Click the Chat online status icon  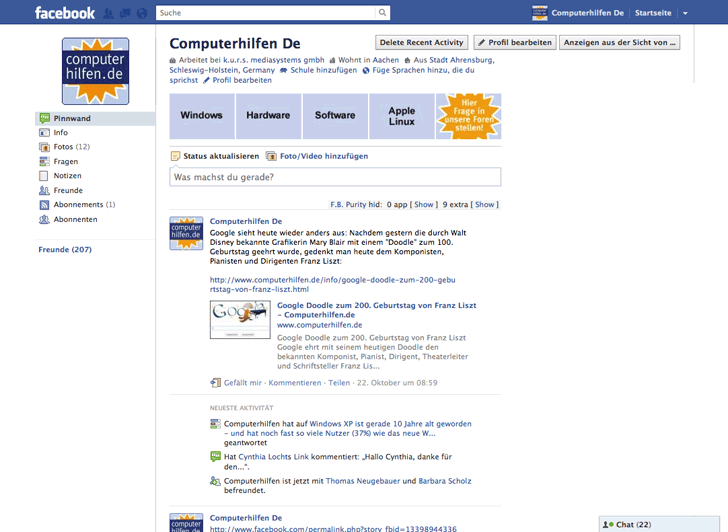[x=608, y=525]
